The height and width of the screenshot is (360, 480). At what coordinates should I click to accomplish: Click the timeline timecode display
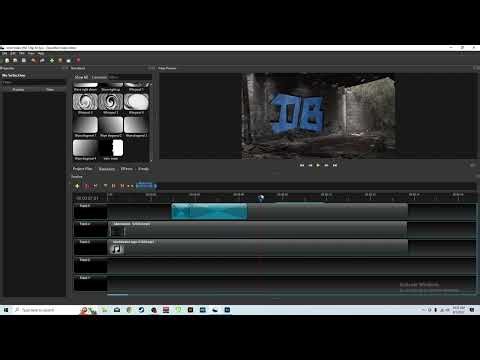tap(87, 198)
